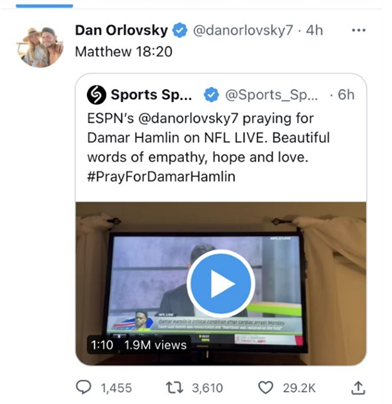Click the @danorlovsky7 mention in quoted tweet
Screen dimensions: 392x404
coord(188,118)
